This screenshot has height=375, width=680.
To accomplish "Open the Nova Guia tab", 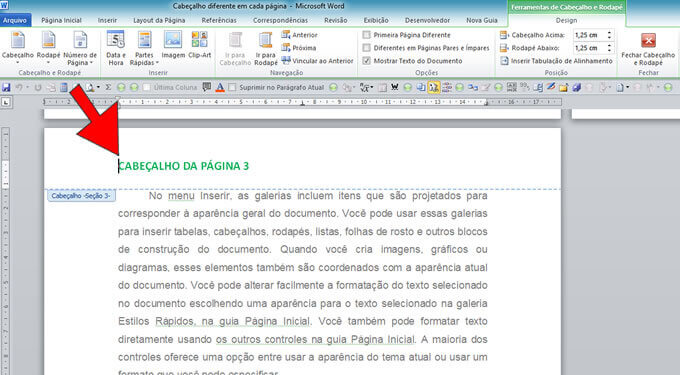I will pyautogui.click(x=482, y=20).
